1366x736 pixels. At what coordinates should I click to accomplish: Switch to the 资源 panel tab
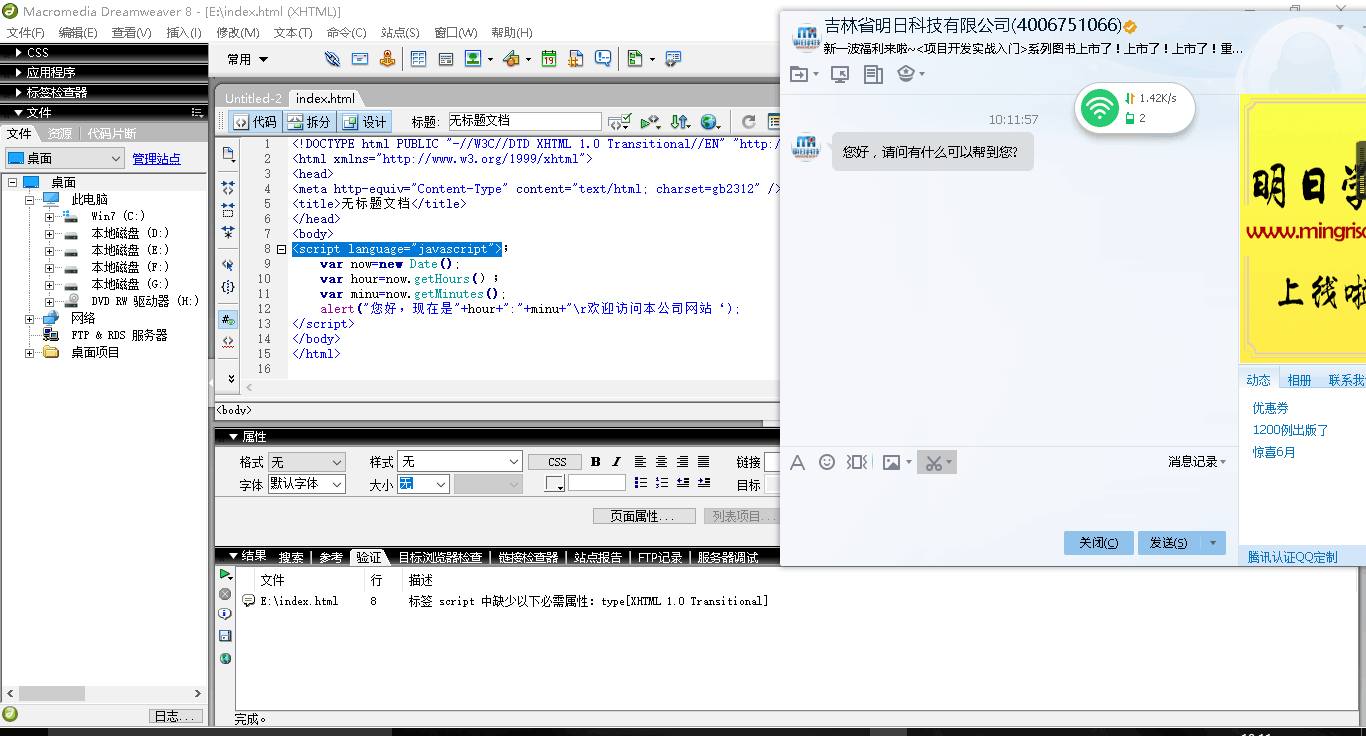point(60,134)
